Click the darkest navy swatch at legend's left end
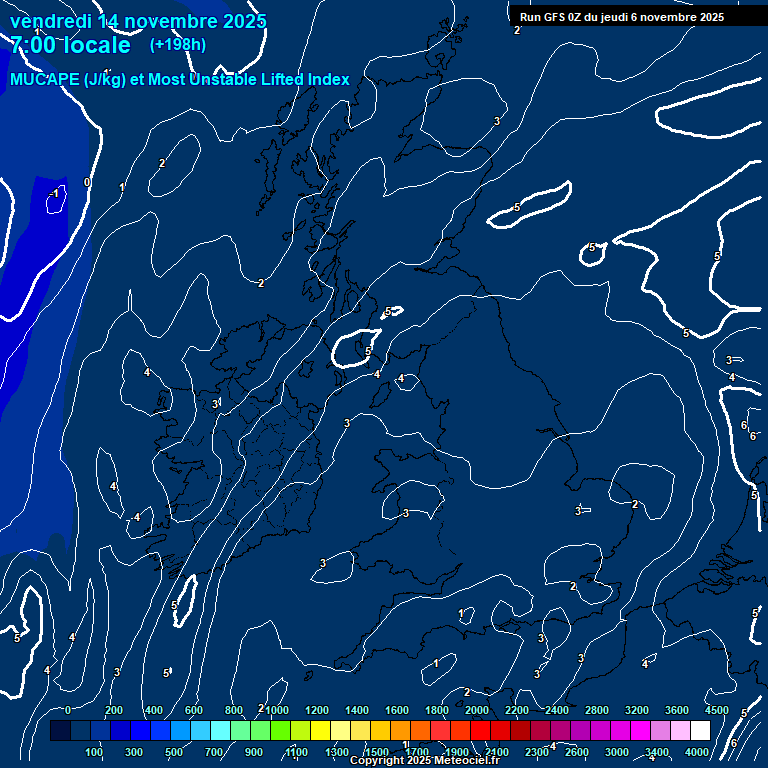The height and width of the screenshot is (768, 768). click(x=60, y=731)
